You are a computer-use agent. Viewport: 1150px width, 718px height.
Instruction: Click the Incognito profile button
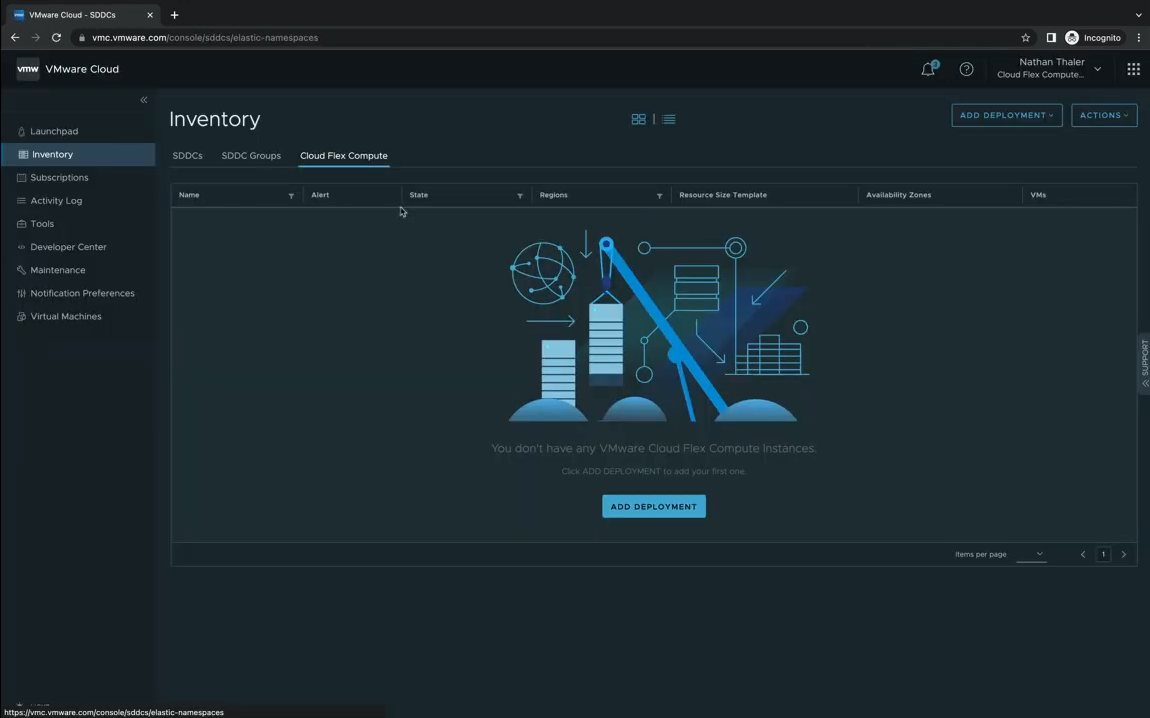(1093, 37)
